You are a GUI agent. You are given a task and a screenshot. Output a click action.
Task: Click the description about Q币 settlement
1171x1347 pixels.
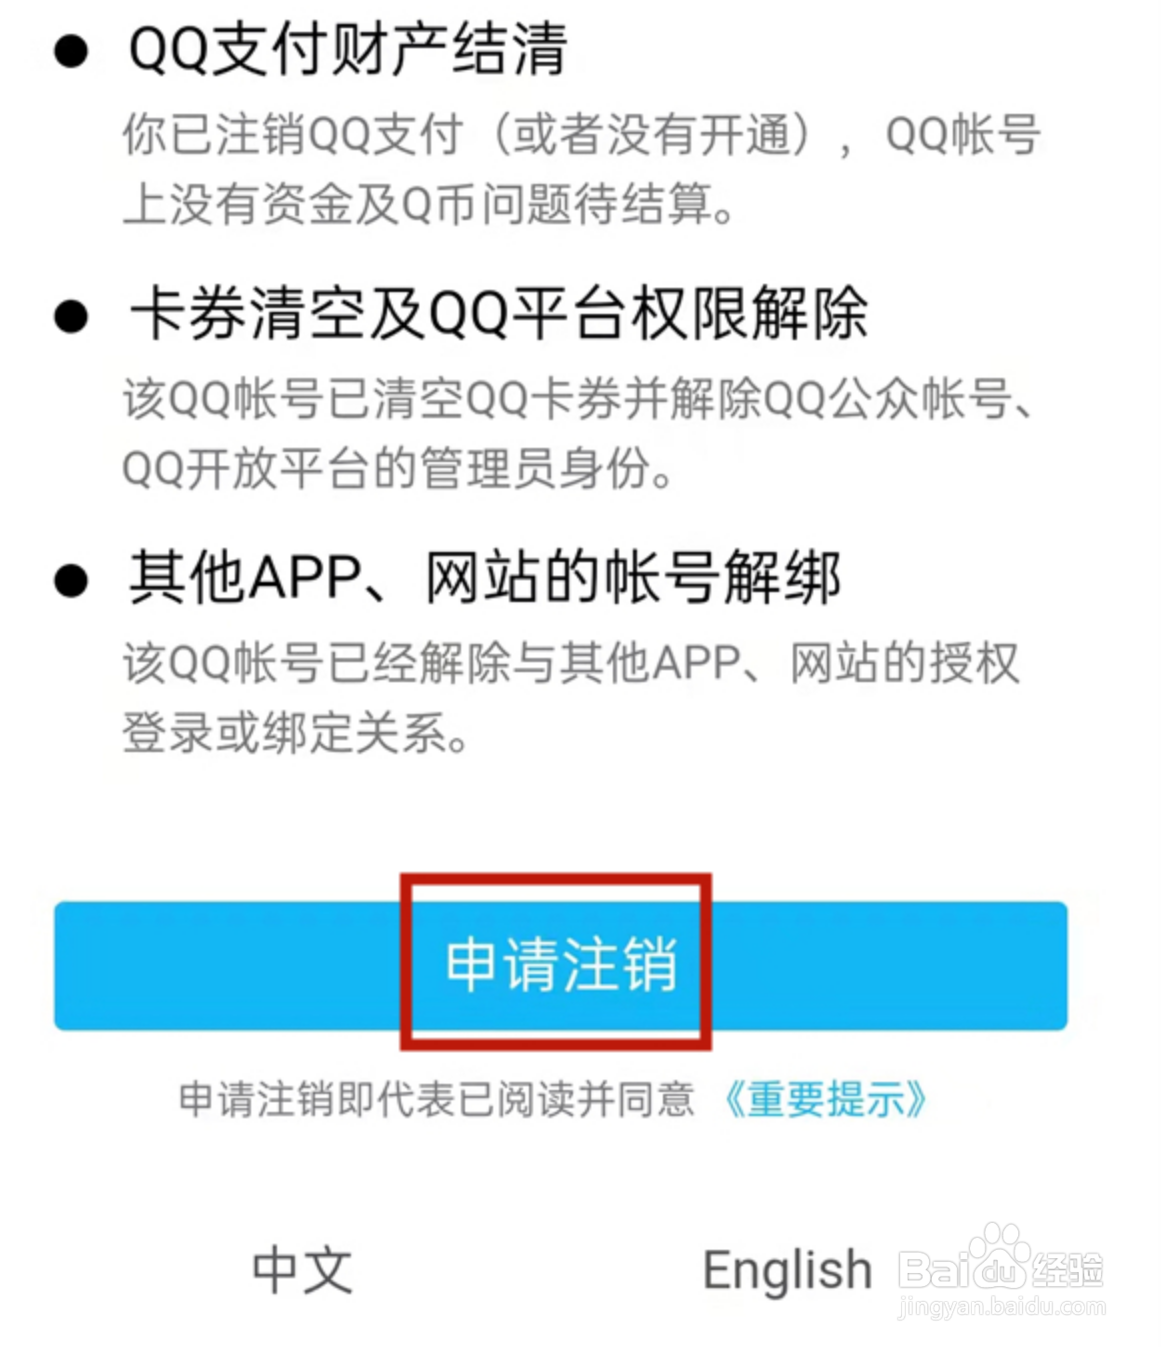tap(582, 169)
